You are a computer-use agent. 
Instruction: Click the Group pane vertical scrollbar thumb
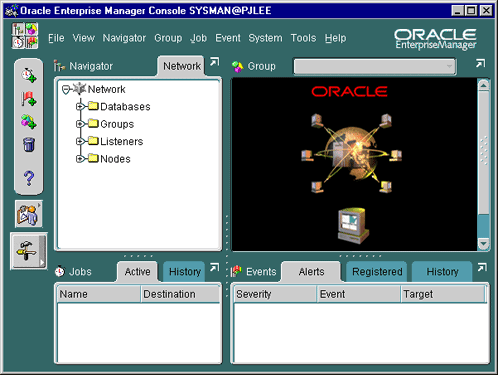(483, 153)
